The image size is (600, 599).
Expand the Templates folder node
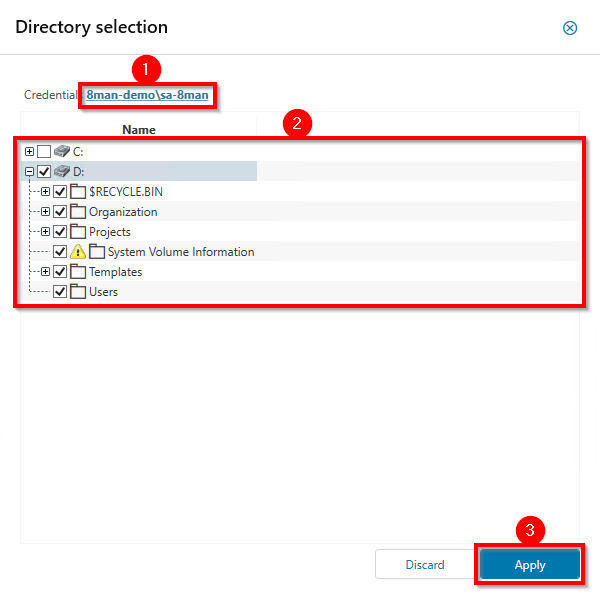point(45,272)
